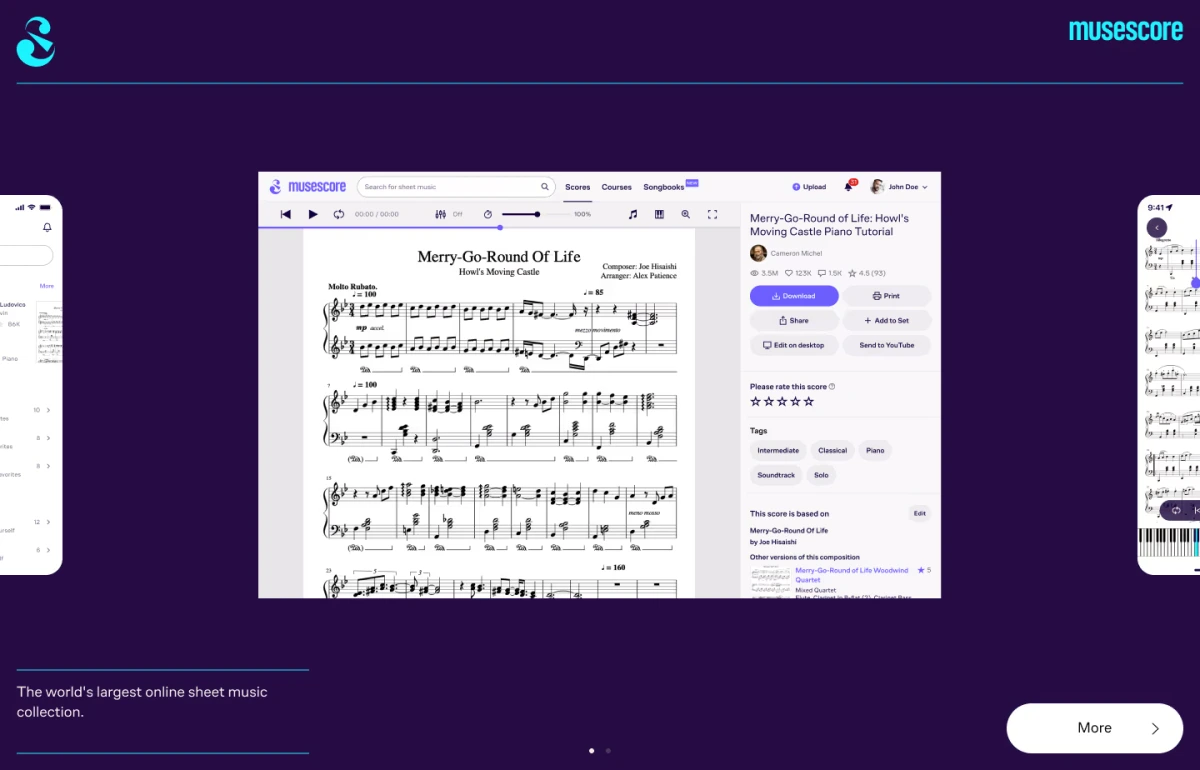Toggle loop playback

tap(339, 214)
